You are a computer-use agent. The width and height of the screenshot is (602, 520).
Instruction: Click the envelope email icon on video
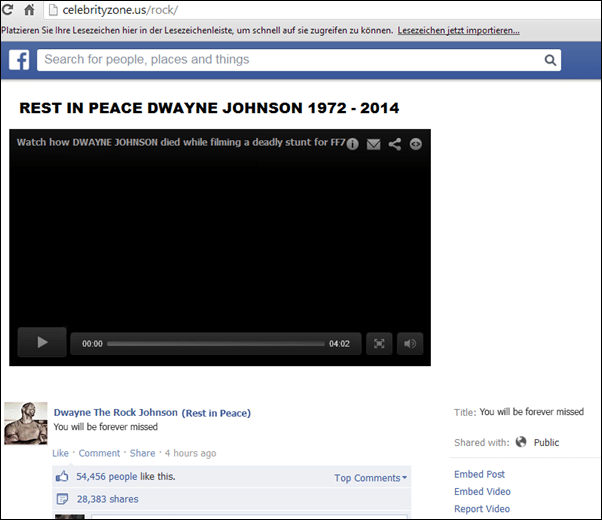(373, 144)
